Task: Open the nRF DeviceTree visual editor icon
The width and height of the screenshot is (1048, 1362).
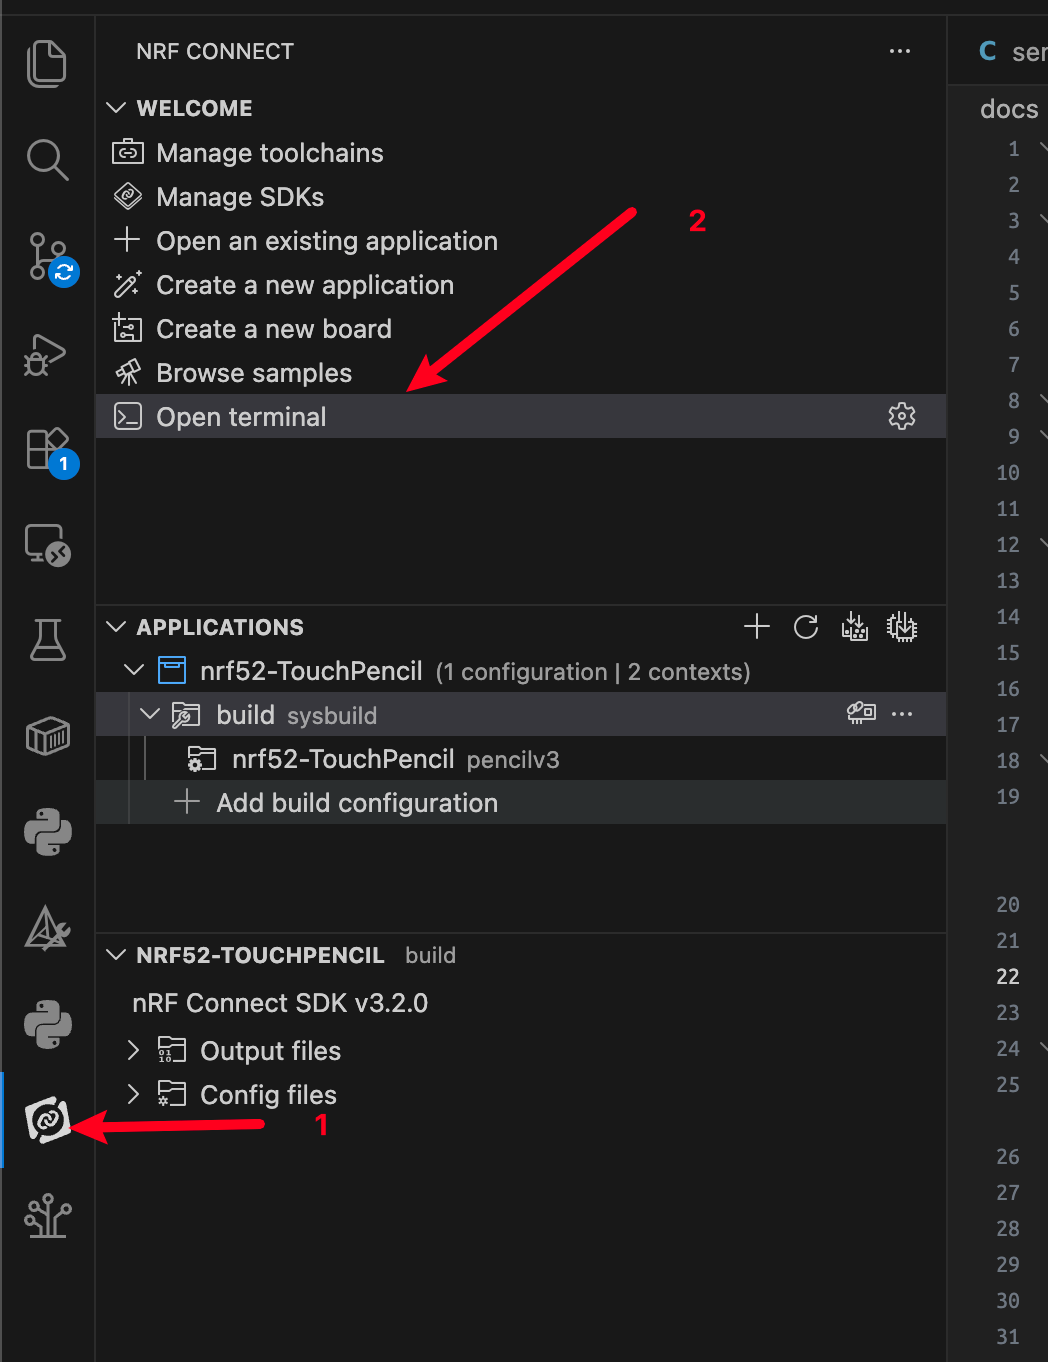Action: tap(47, 1218)
